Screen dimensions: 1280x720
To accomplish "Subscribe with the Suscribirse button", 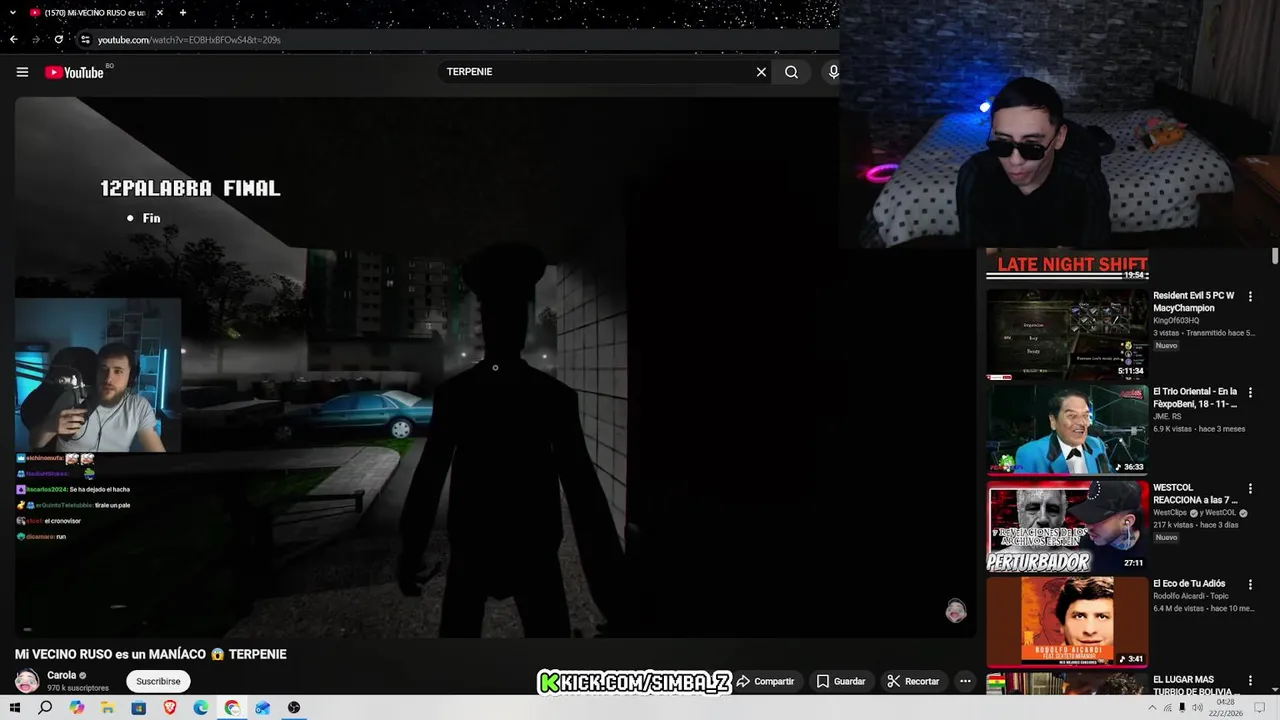I will [x=158, y=681].
